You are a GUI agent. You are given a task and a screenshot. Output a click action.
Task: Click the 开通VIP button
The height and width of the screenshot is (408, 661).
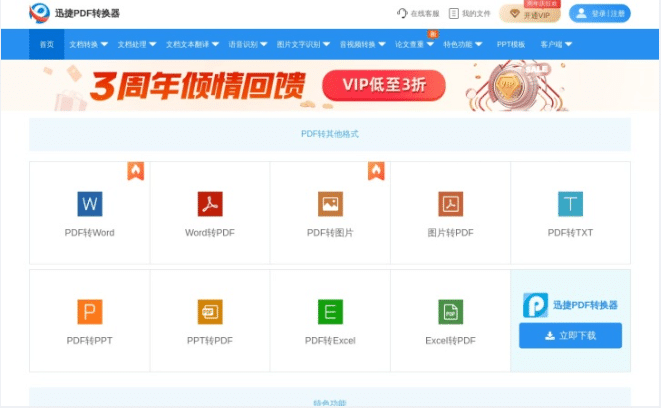tap(530, 13)
